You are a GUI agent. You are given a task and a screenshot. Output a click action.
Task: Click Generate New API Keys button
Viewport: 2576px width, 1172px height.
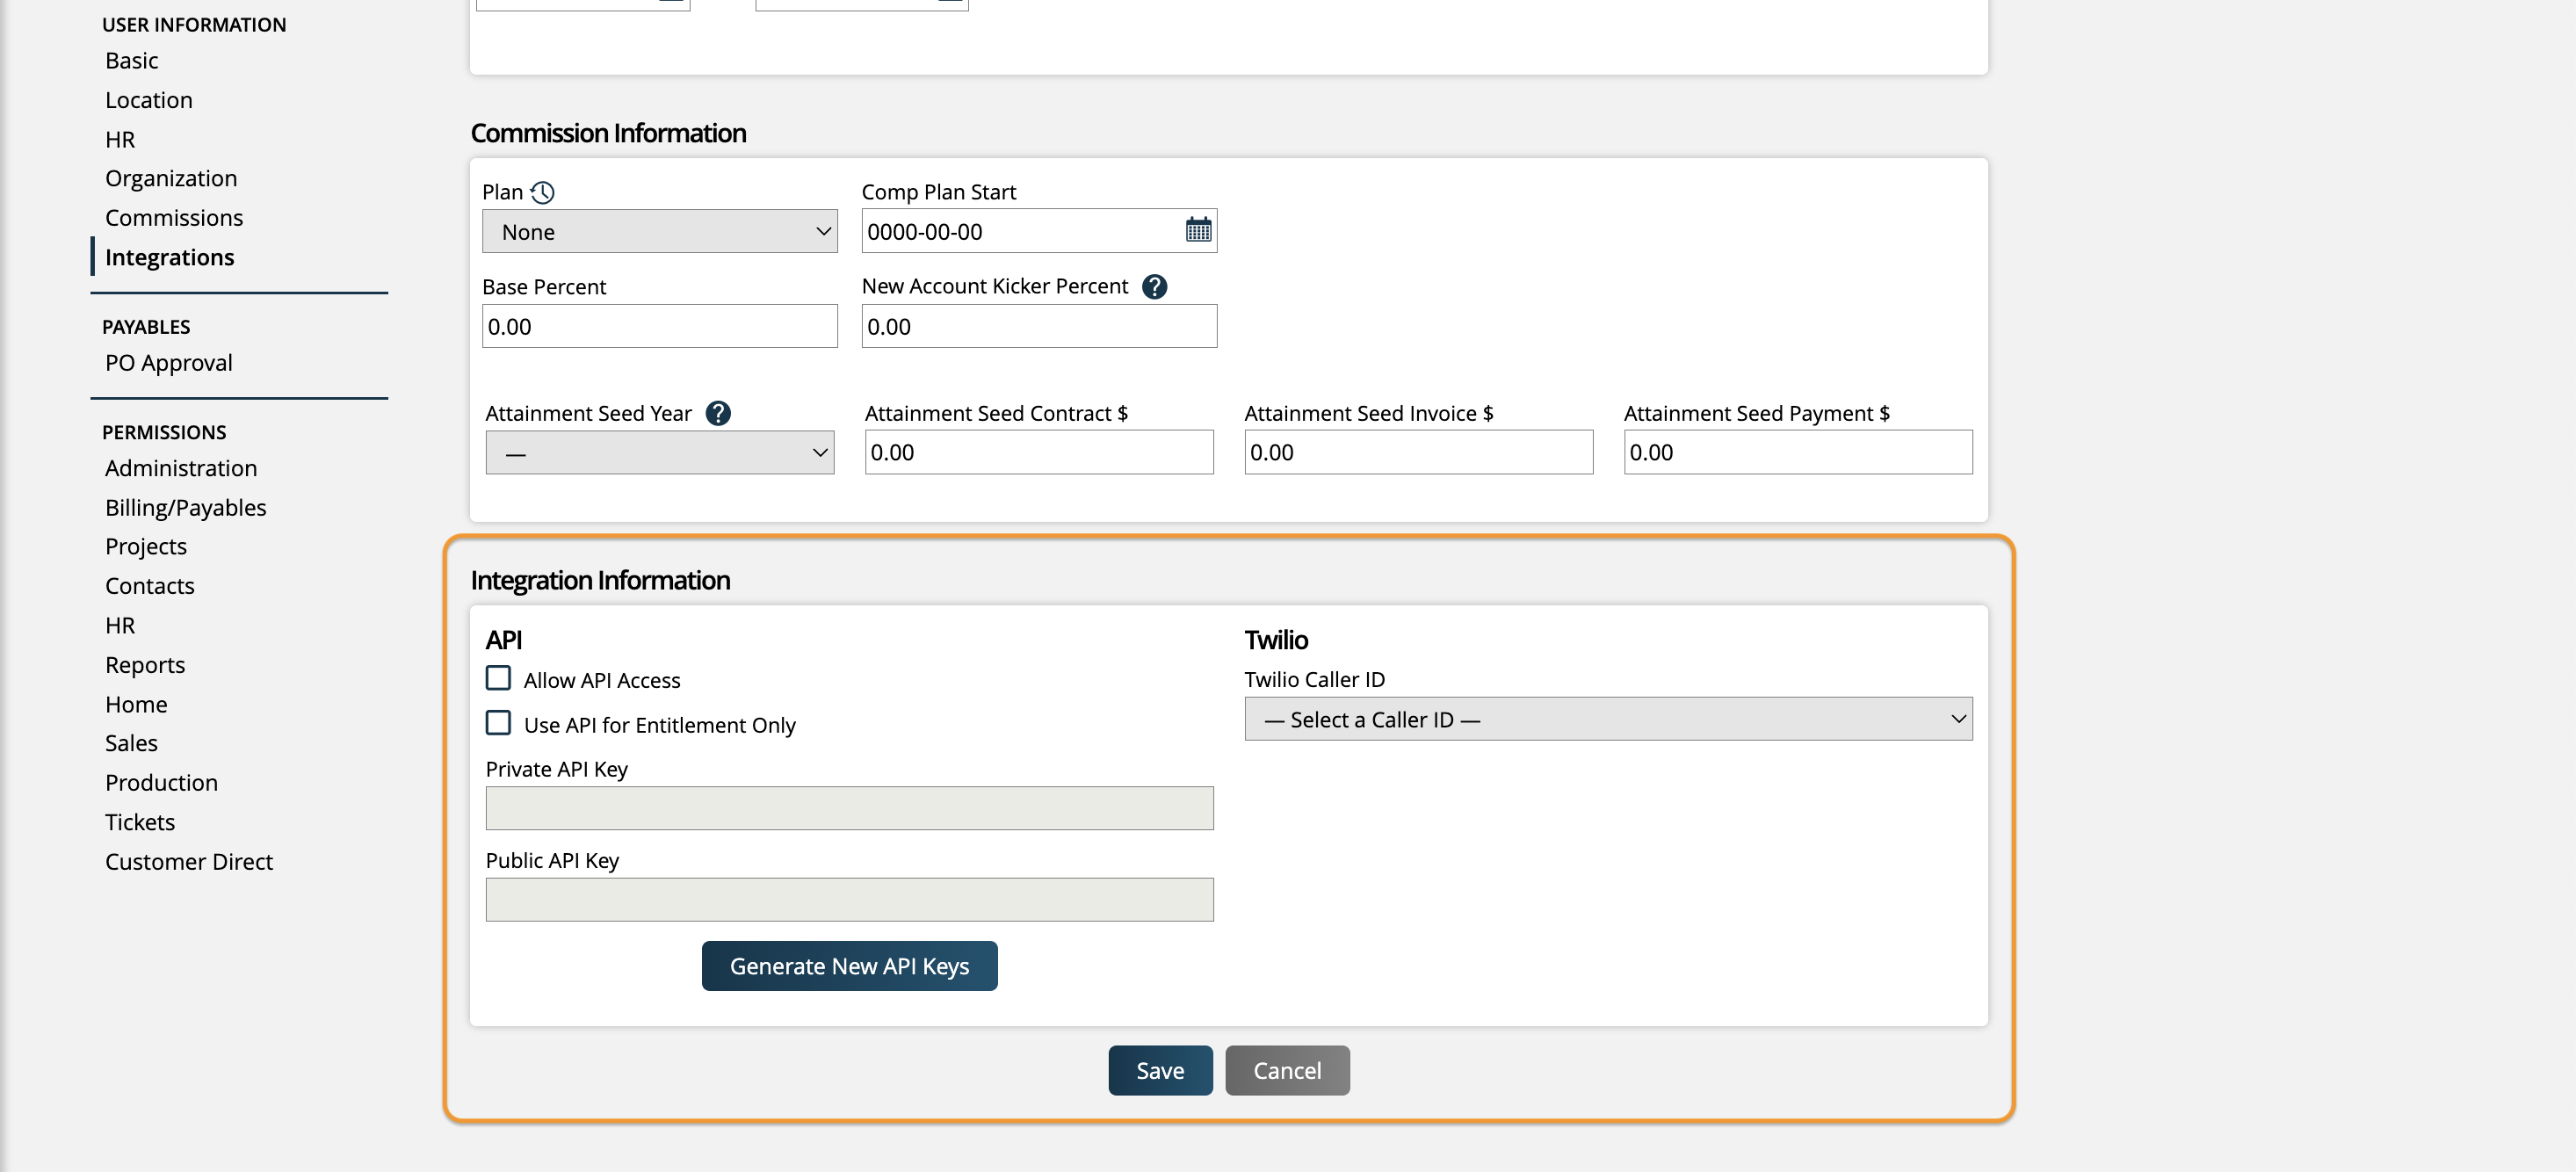849,966
